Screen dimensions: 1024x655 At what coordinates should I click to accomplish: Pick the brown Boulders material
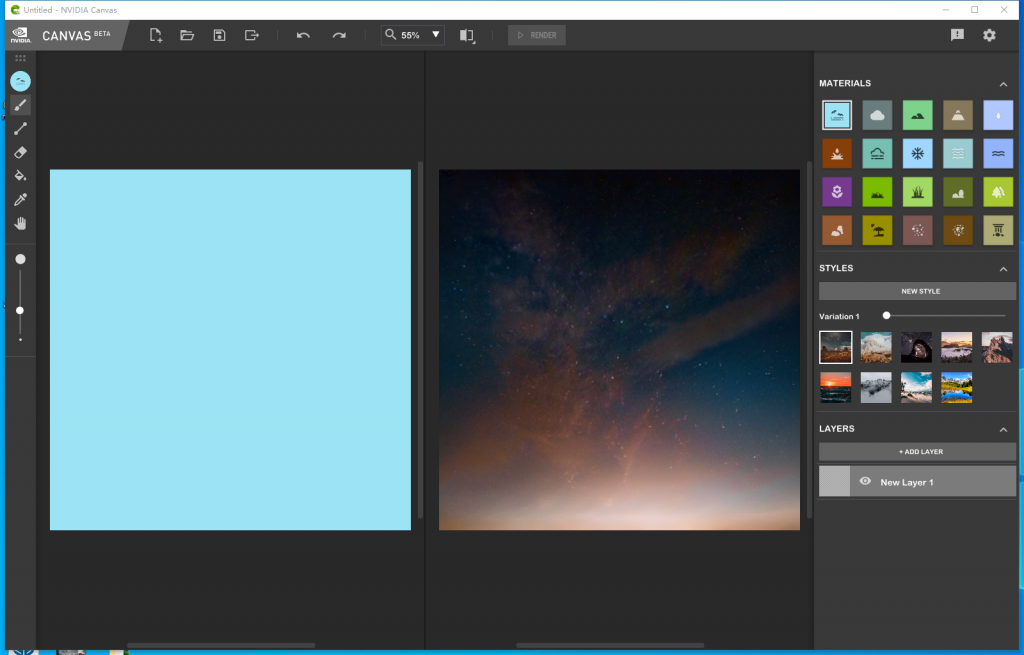(837, 231)
